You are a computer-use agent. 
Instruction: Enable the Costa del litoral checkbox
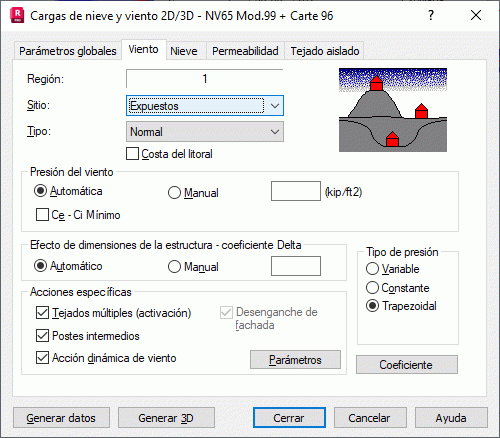coord(132,154)
